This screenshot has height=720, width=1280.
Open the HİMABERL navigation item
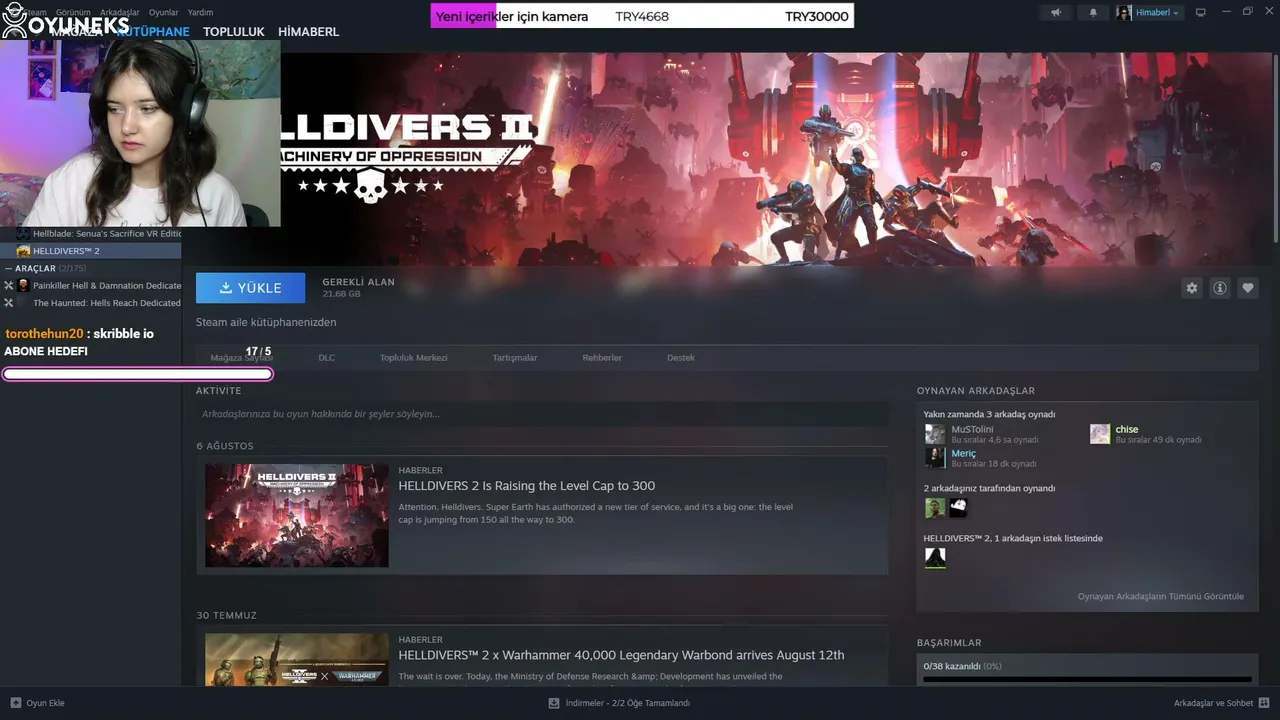click(x=309, y=32)
